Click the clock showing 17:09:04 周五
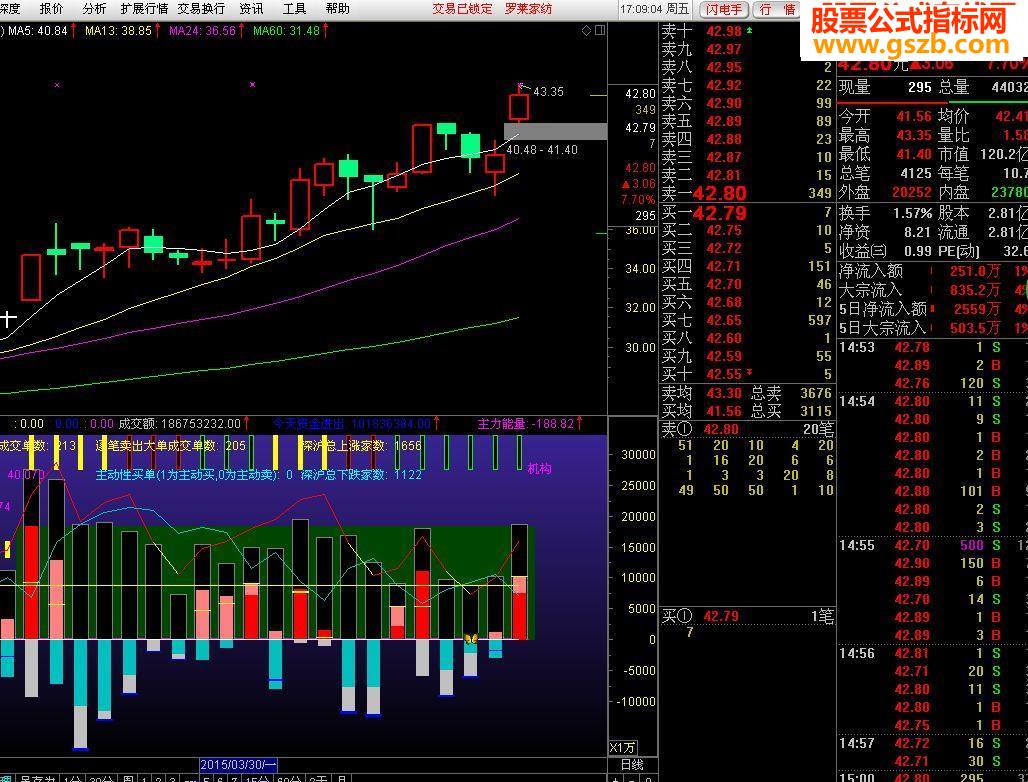The height and width of the screenshot is (782, 1028). (x=655, y=9)
